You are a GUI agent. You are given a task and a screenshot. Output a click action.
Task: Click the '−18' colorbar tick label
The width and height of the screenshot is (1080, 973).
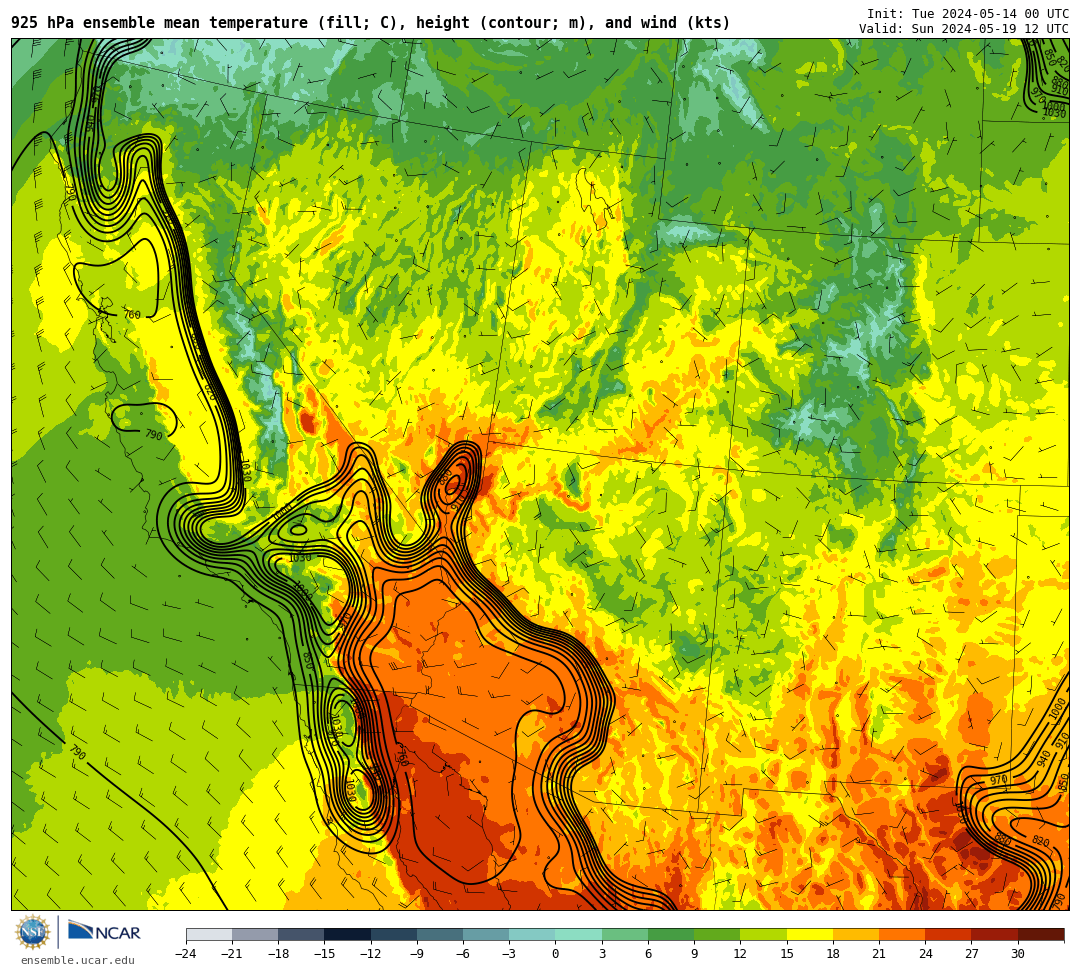pyautogui.click(x=279, y=954)
